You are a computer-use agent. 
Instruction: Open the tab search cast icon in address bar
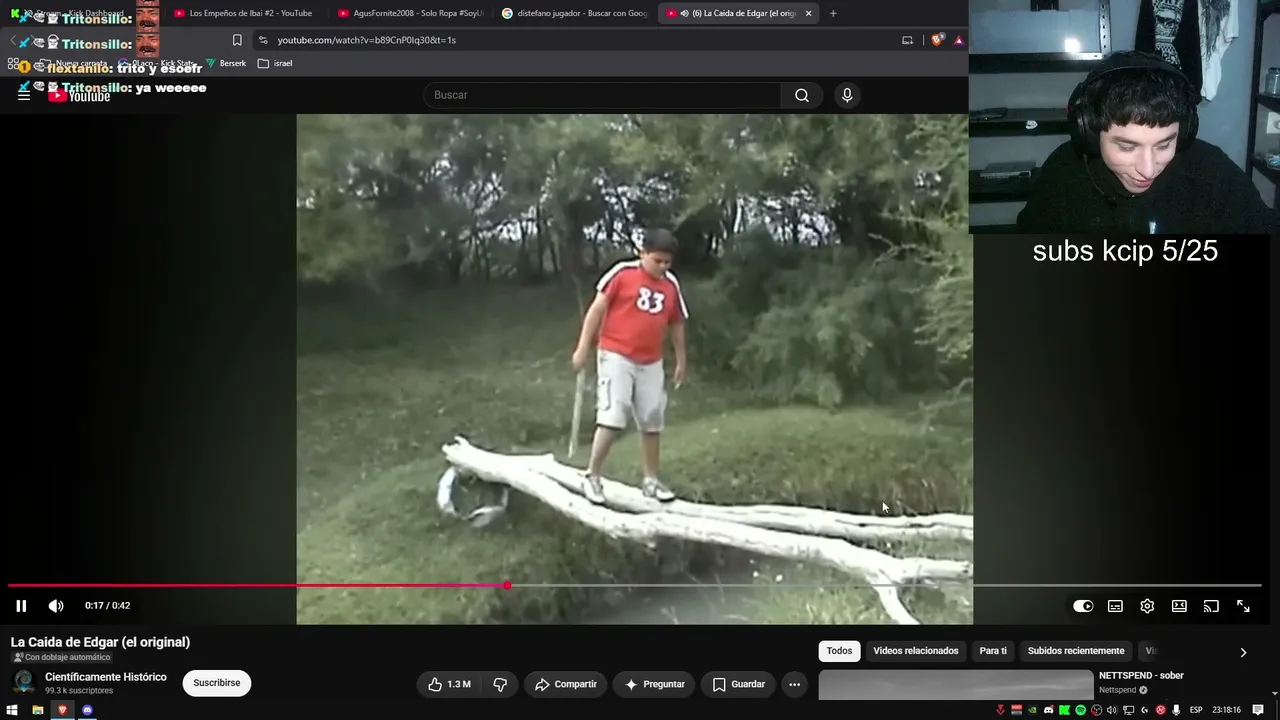[x=907, y=40]
